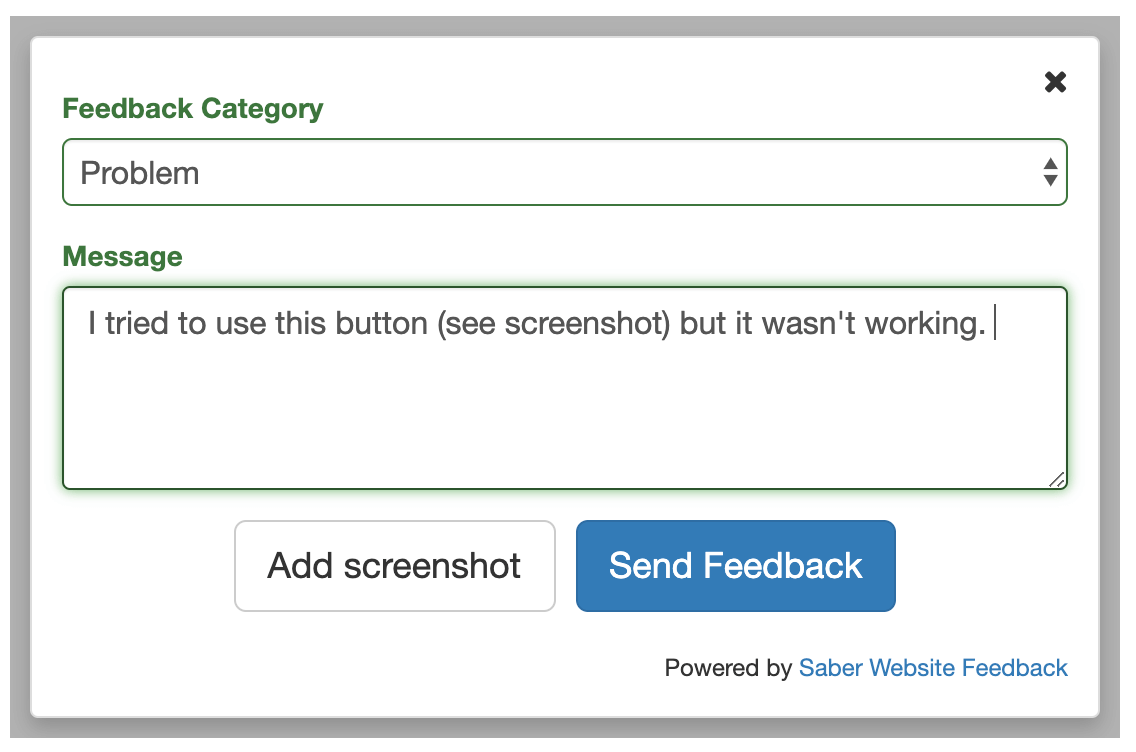
Task: Click the word "Feedback" on the blue button
Action: coord(783,566)
